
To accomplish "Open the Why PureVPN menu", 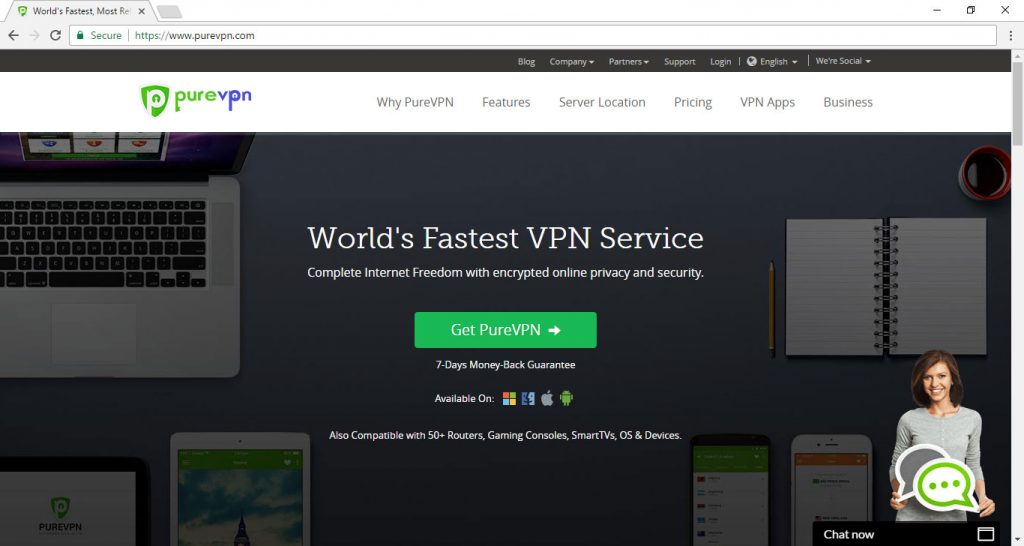I will [415, 103].
